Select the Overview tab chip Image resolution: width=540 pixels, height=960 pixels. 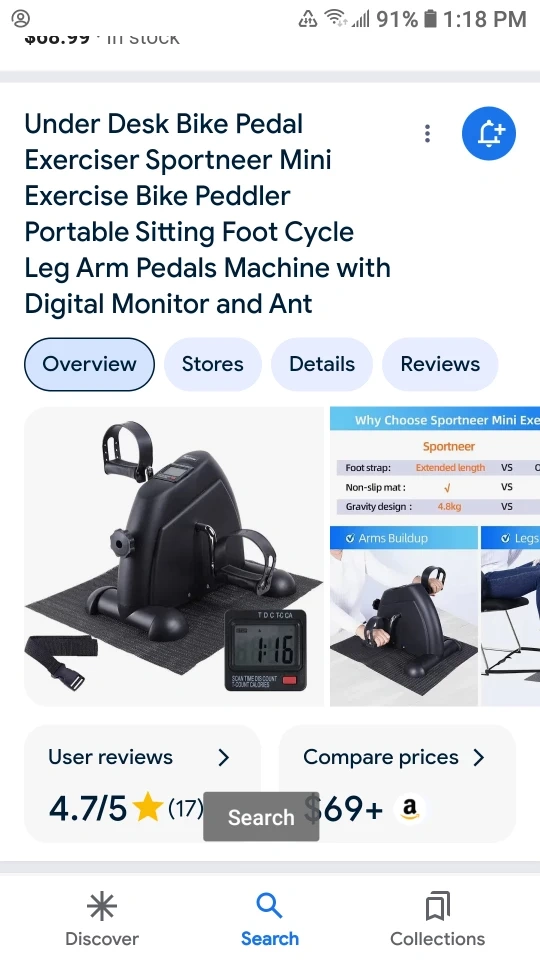[89, 364]
